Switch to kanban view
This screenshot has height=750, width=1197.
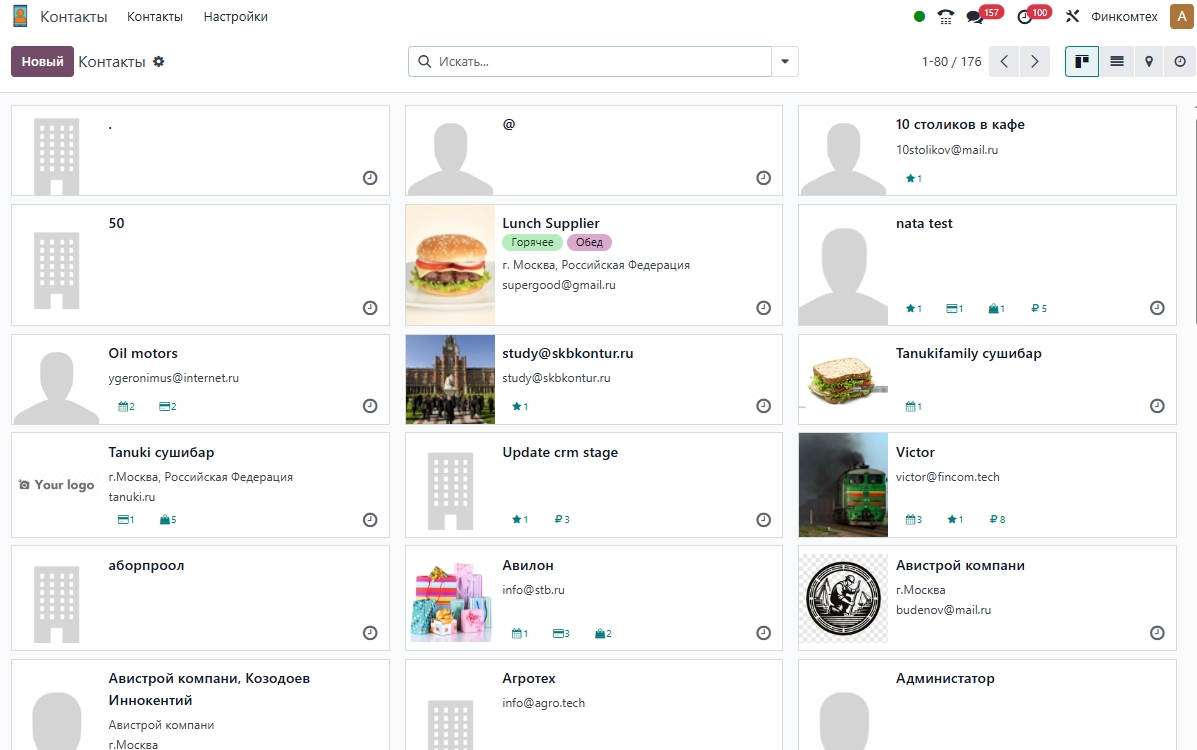pyautogui.click(x=1082, y=62)
